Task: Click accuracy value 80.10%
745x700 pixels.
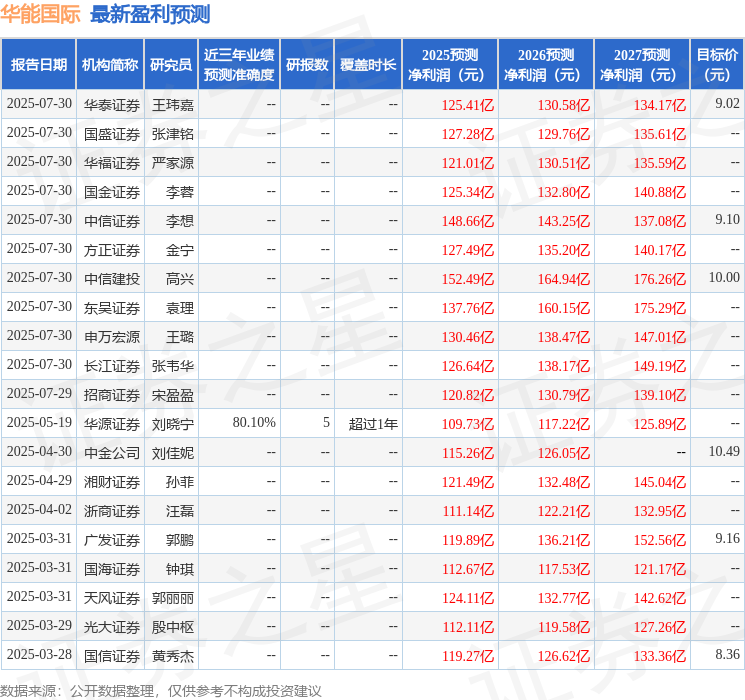Action: [254, 422]
